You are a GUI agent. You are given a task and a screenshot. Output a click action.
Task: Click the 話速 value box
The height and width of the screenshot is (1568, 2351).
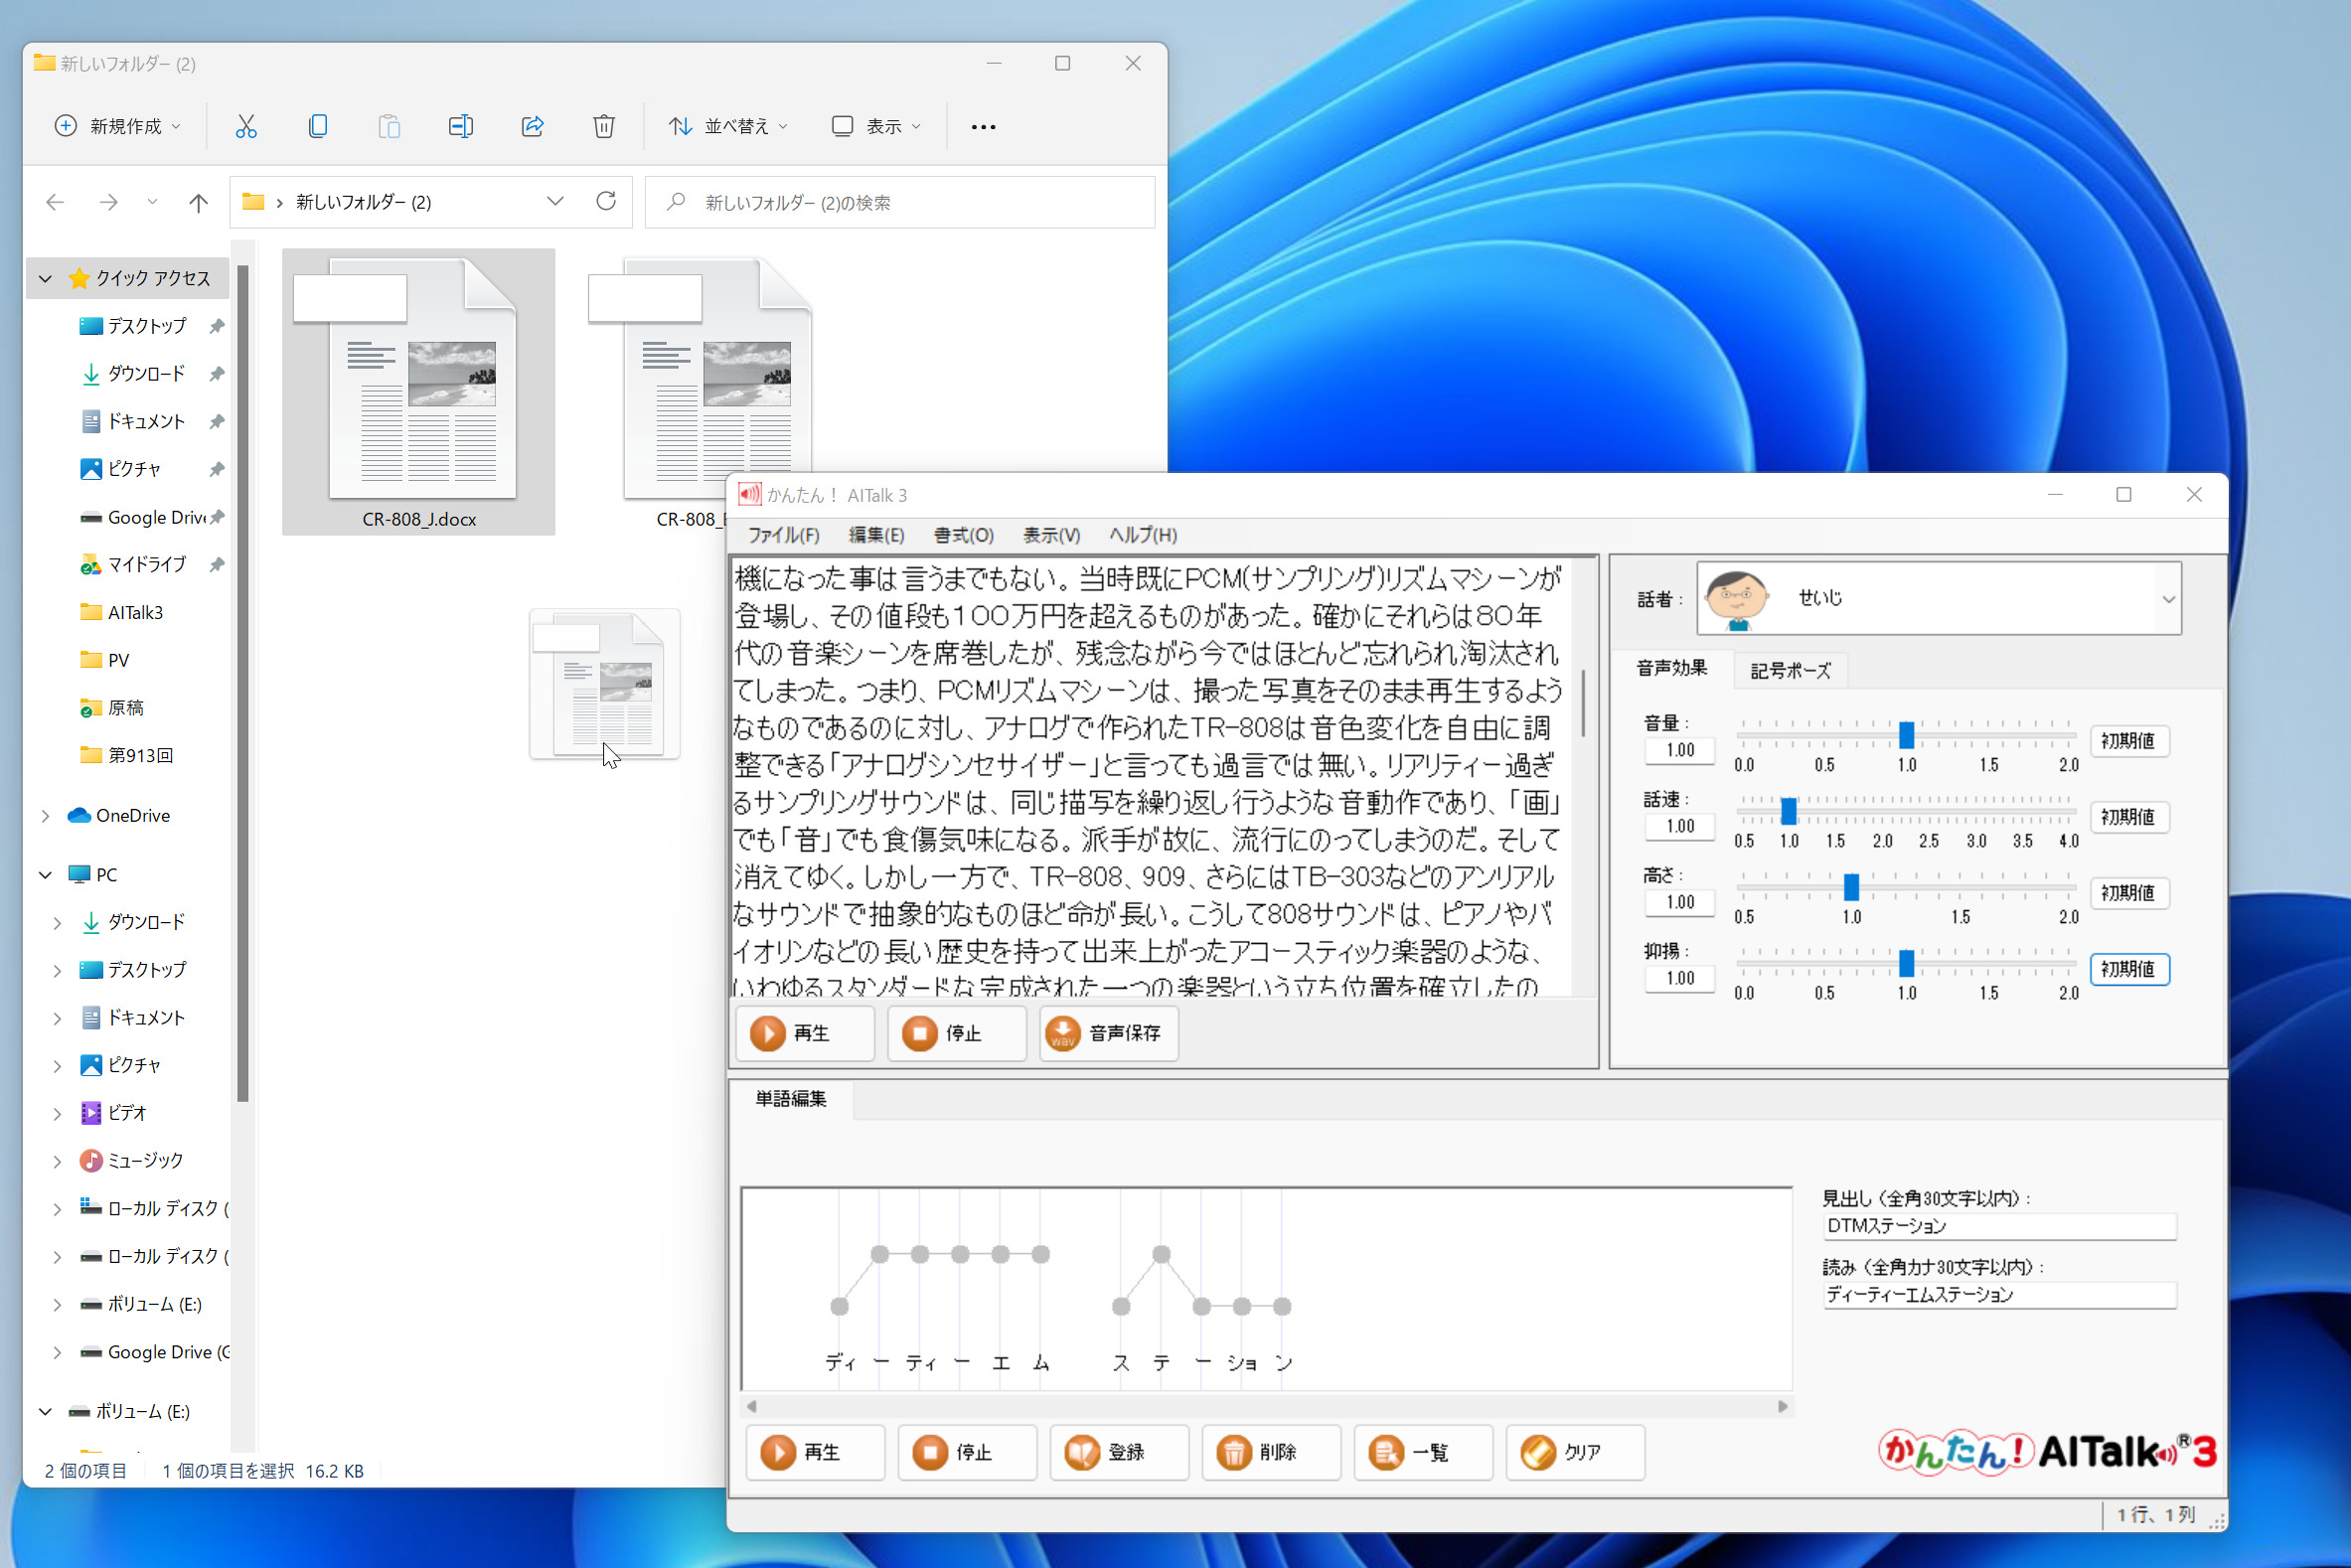[x=1680, y=826]
